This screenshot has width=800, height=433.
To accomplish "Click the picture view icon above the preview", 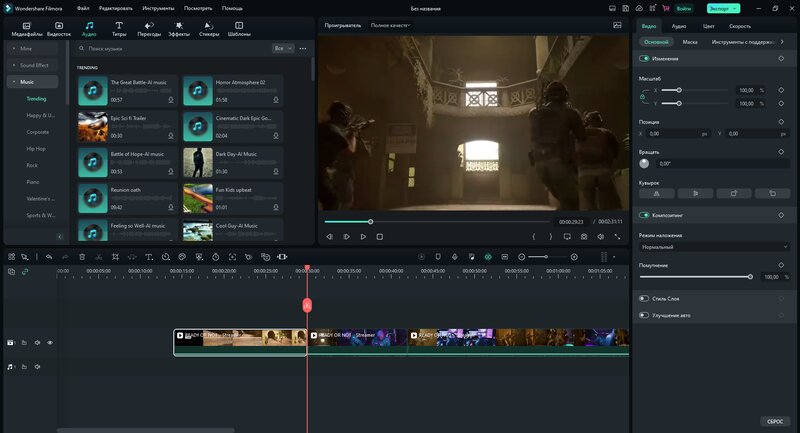I will point(617,25).
